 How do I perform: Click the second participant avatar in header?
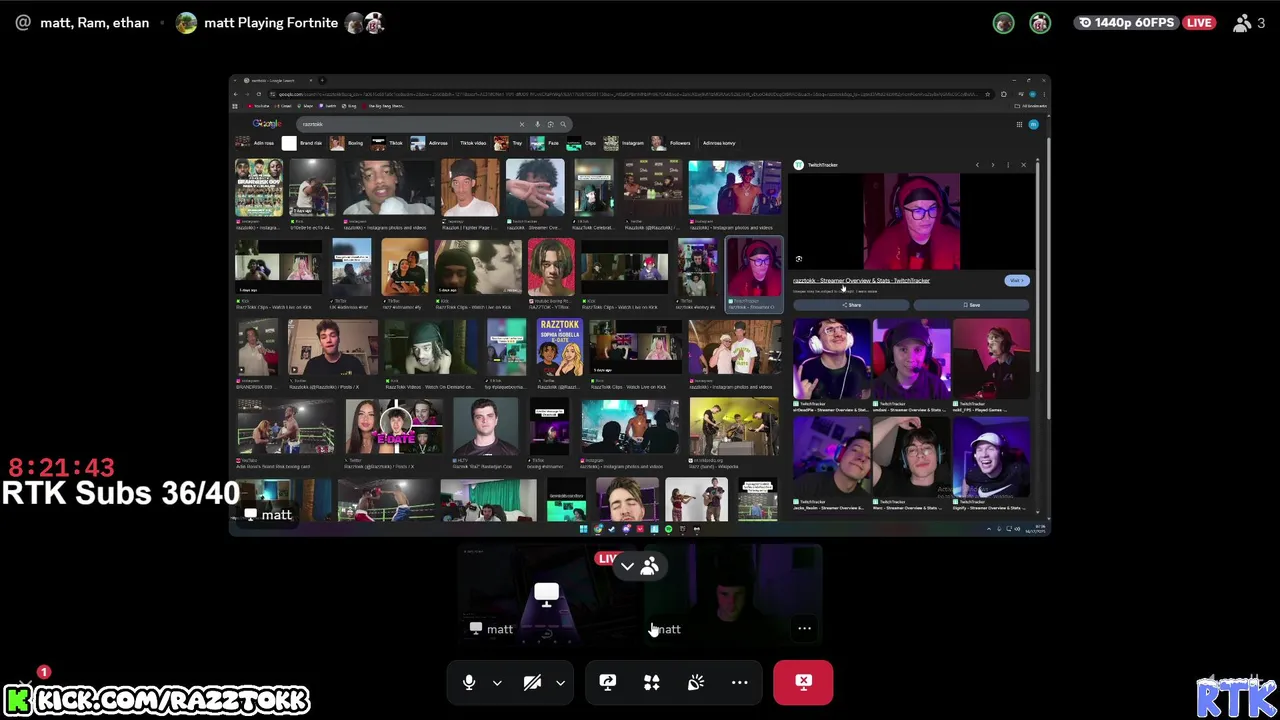coord(1040,23)
